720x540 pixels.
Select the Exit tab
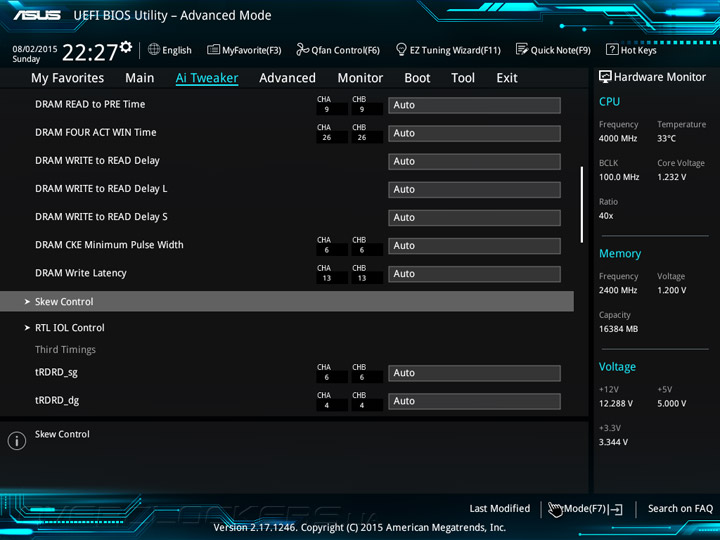(507, 78)
